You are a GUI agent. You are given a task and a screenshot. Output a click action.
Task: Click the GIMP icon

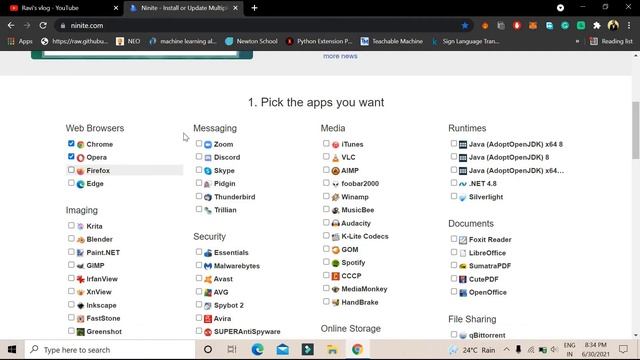click(x=81, y=266)
